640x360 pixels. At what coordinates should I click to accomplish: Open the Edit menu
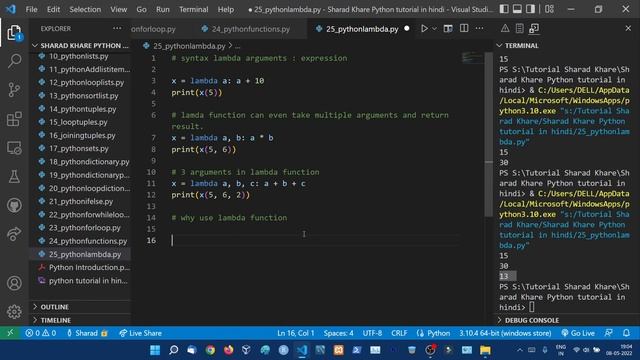tap(53, 9)
